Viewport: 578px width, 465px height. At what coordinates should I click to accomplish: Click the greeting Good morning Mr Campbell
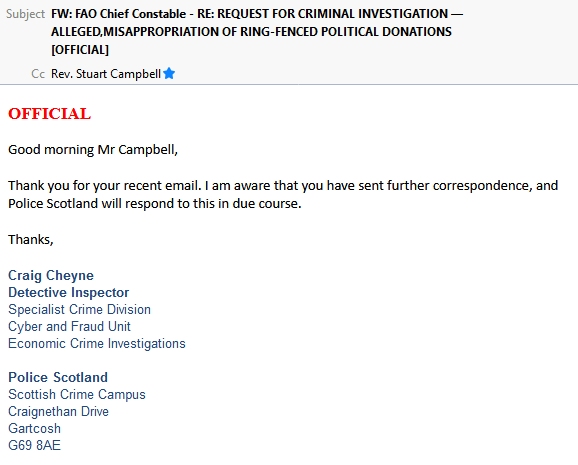click(x=93, y=150)
